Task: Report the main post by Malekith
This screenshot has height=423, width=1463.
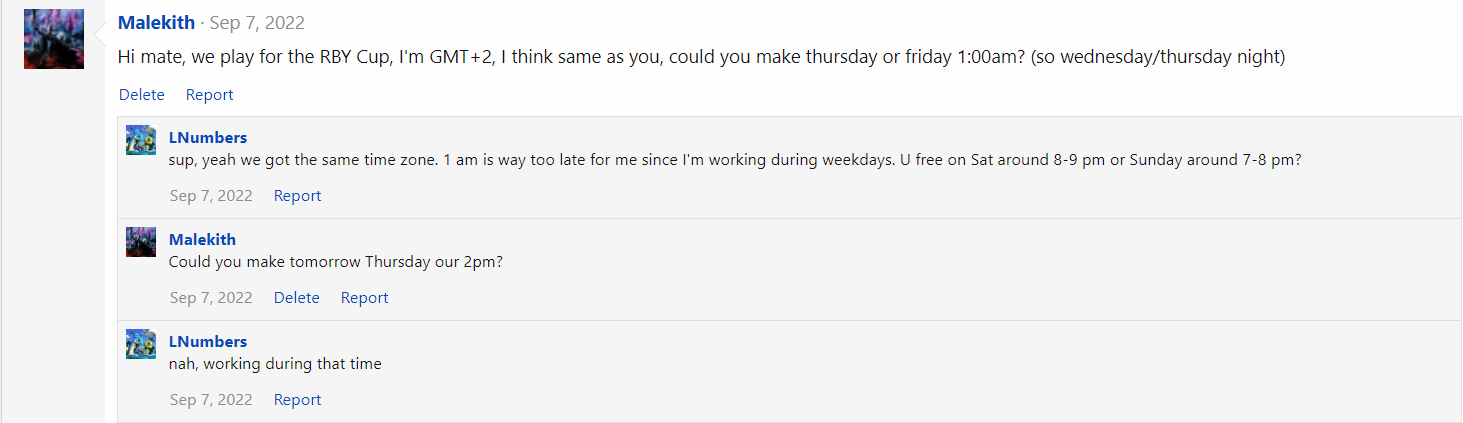Action: point(209,94)
